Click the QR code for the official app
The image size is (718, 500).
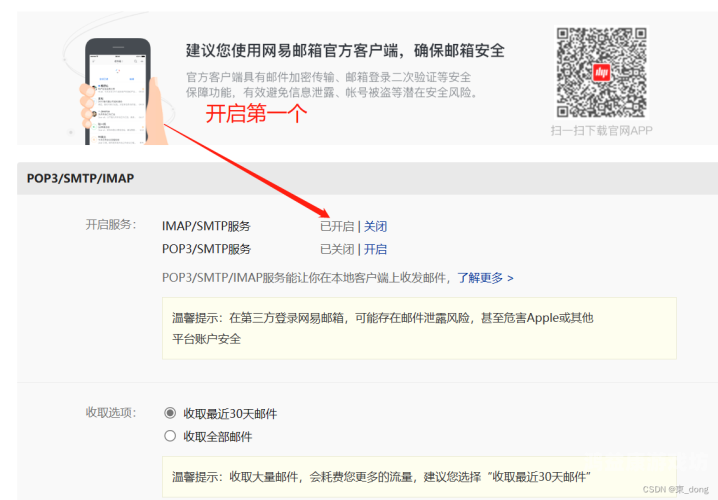(601, 72)
